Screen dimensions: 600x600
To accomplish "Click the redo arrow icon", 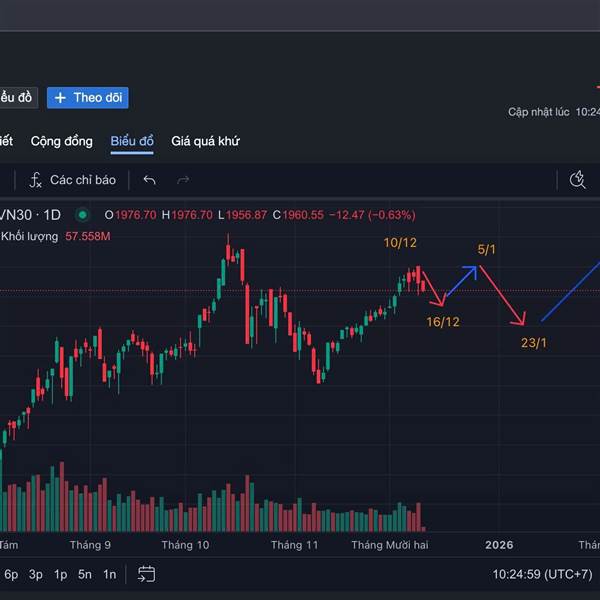I will [183, 180].
